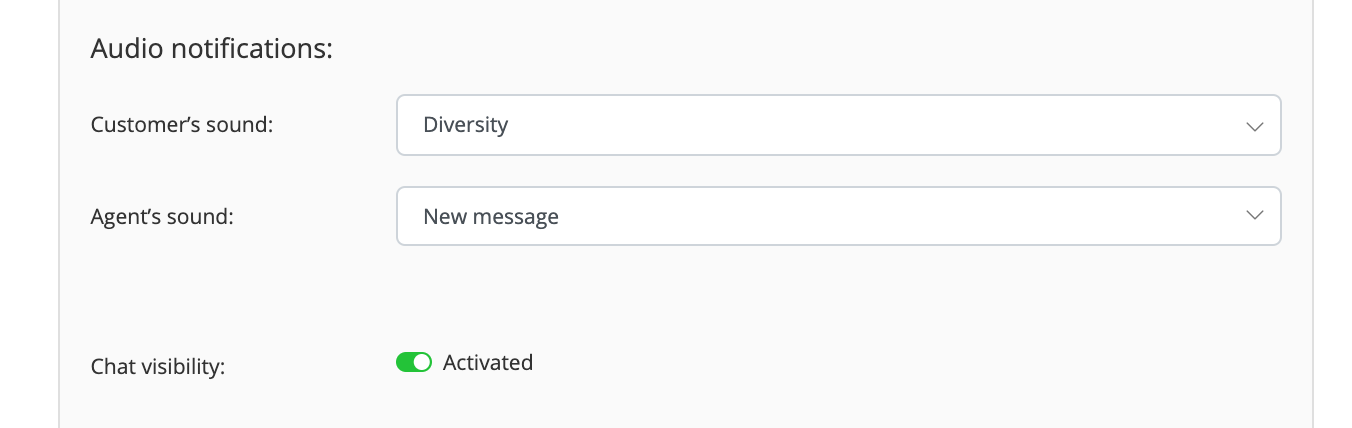Click the "Agent's sound:" label
Viewport: 1352px width, 428px height.
click(x=161, y=216)
